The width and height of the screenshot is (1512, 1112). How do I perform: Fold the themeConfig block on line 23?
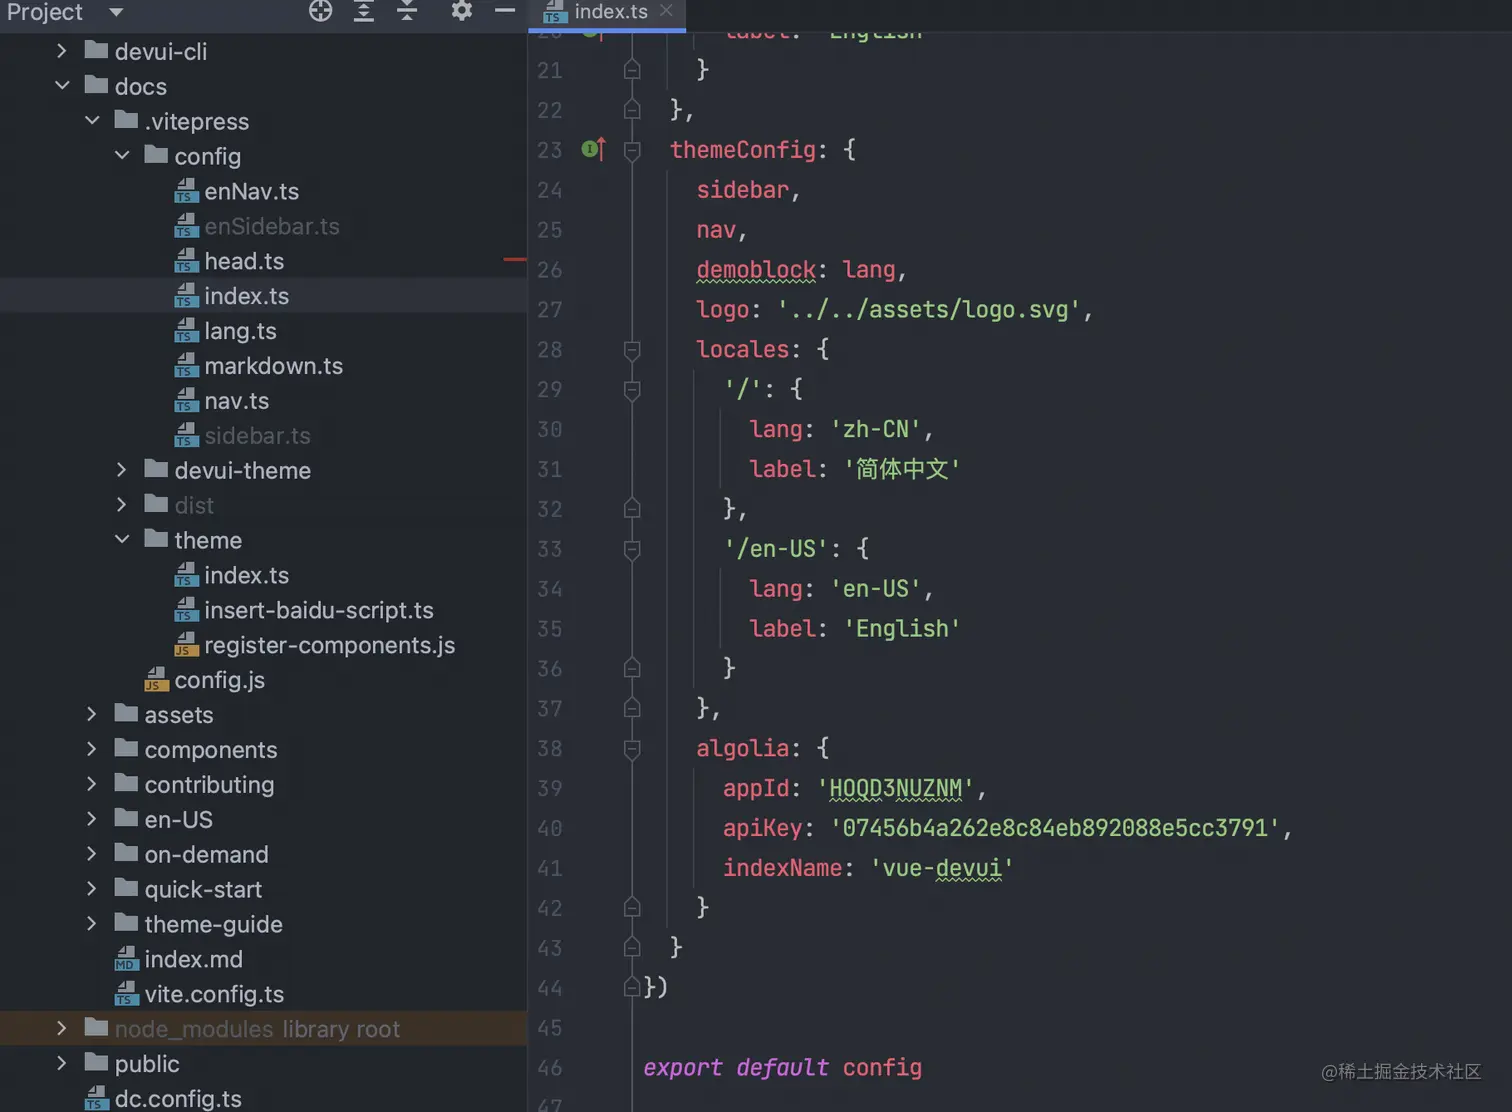tap(632, 150)
